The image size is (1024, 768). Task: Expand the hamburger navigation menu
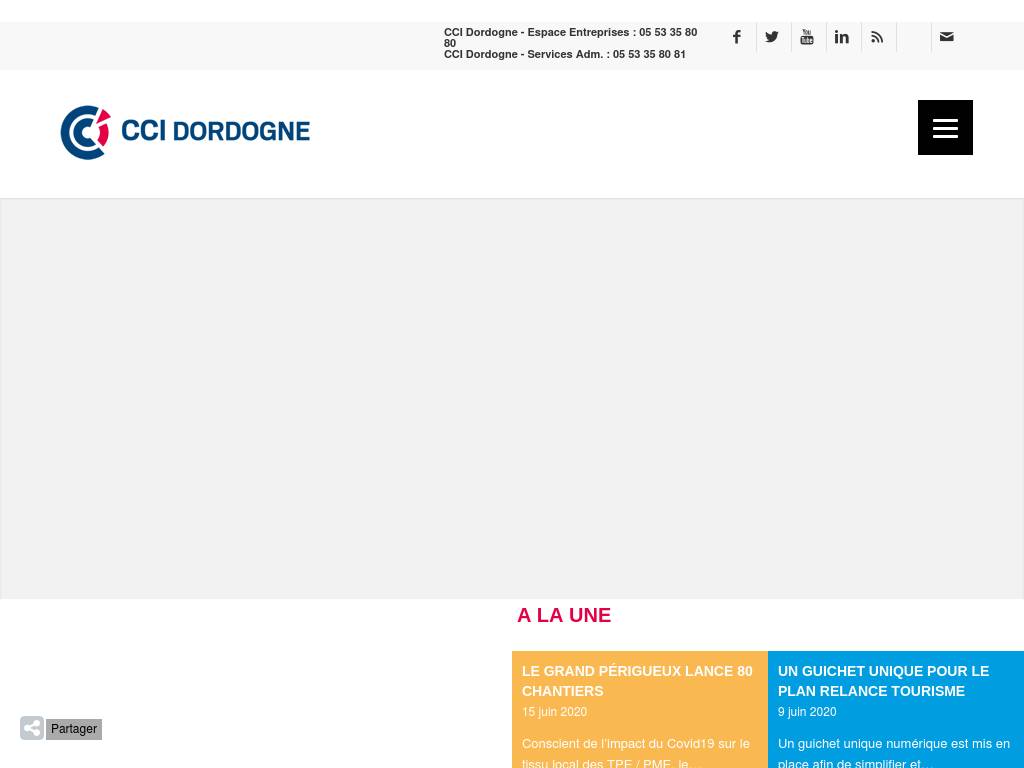(945, 127)
